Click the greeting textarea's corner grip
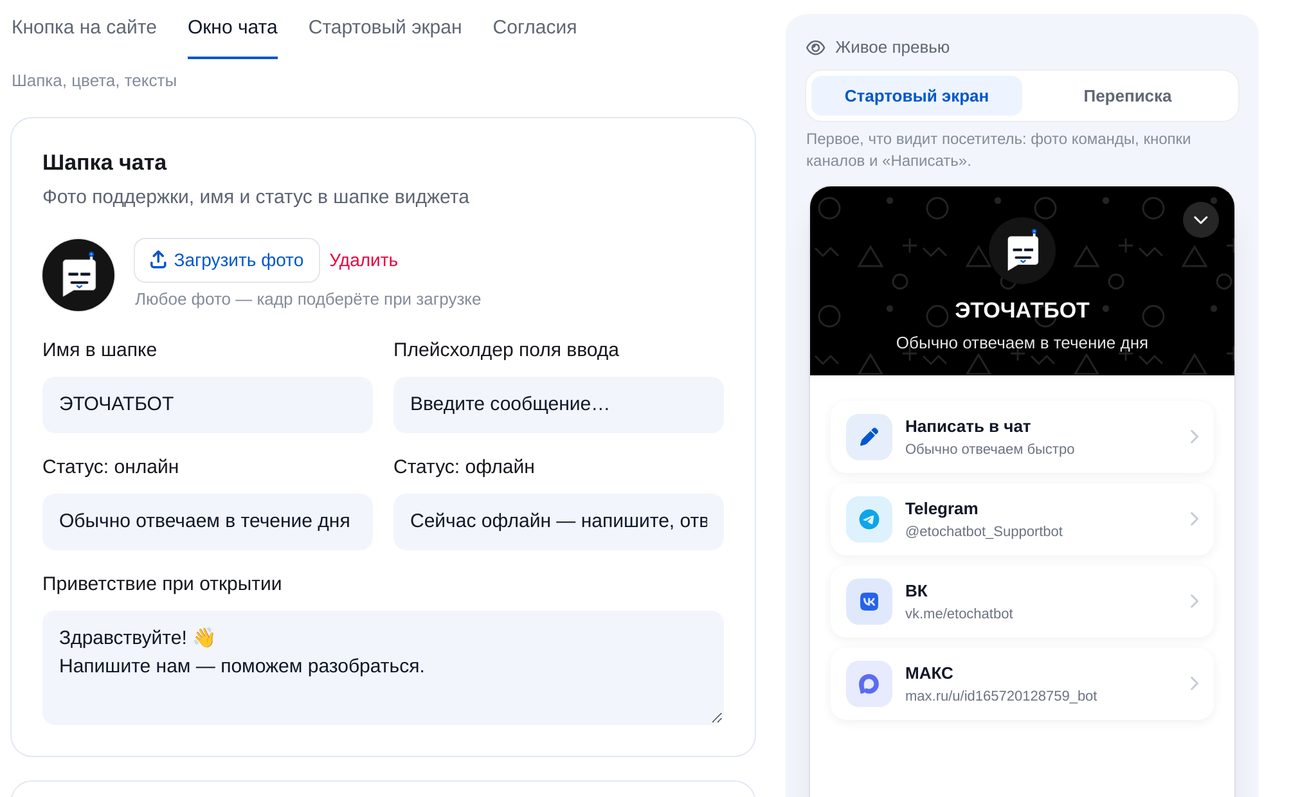Screen dimensions: 1300x797 click(x=717, y=717)
